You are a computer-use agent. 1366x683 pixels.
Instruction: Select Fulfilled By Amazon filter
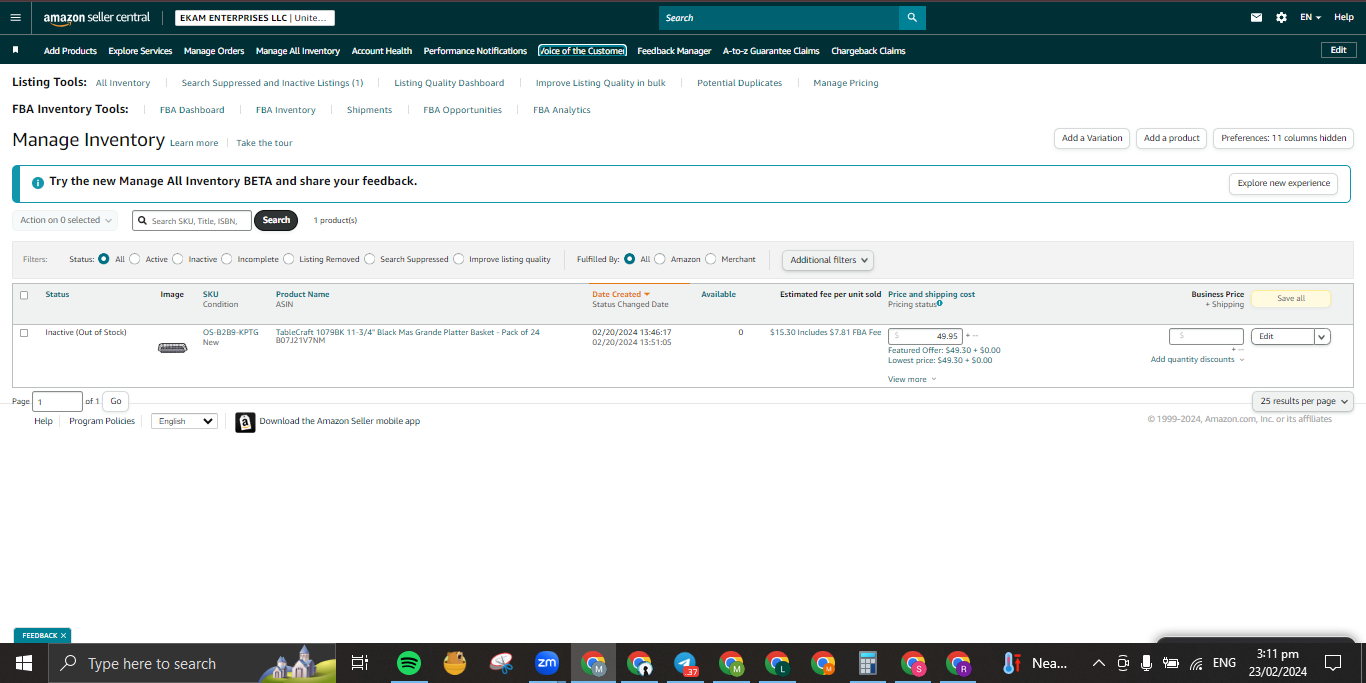[x=660, y=259]
